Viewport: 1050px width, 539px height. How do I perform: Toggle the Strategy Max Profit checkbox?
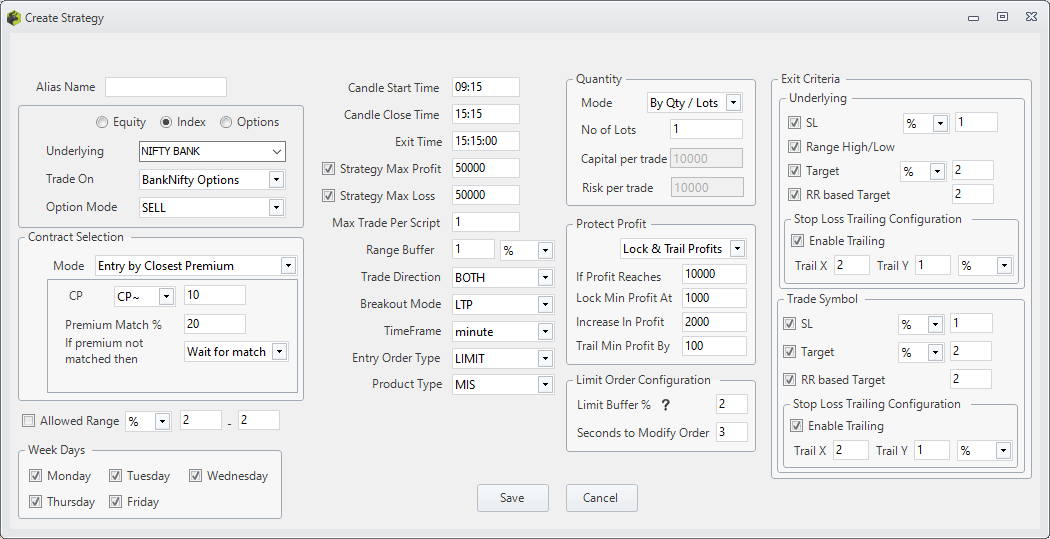(x=329, y=169)
